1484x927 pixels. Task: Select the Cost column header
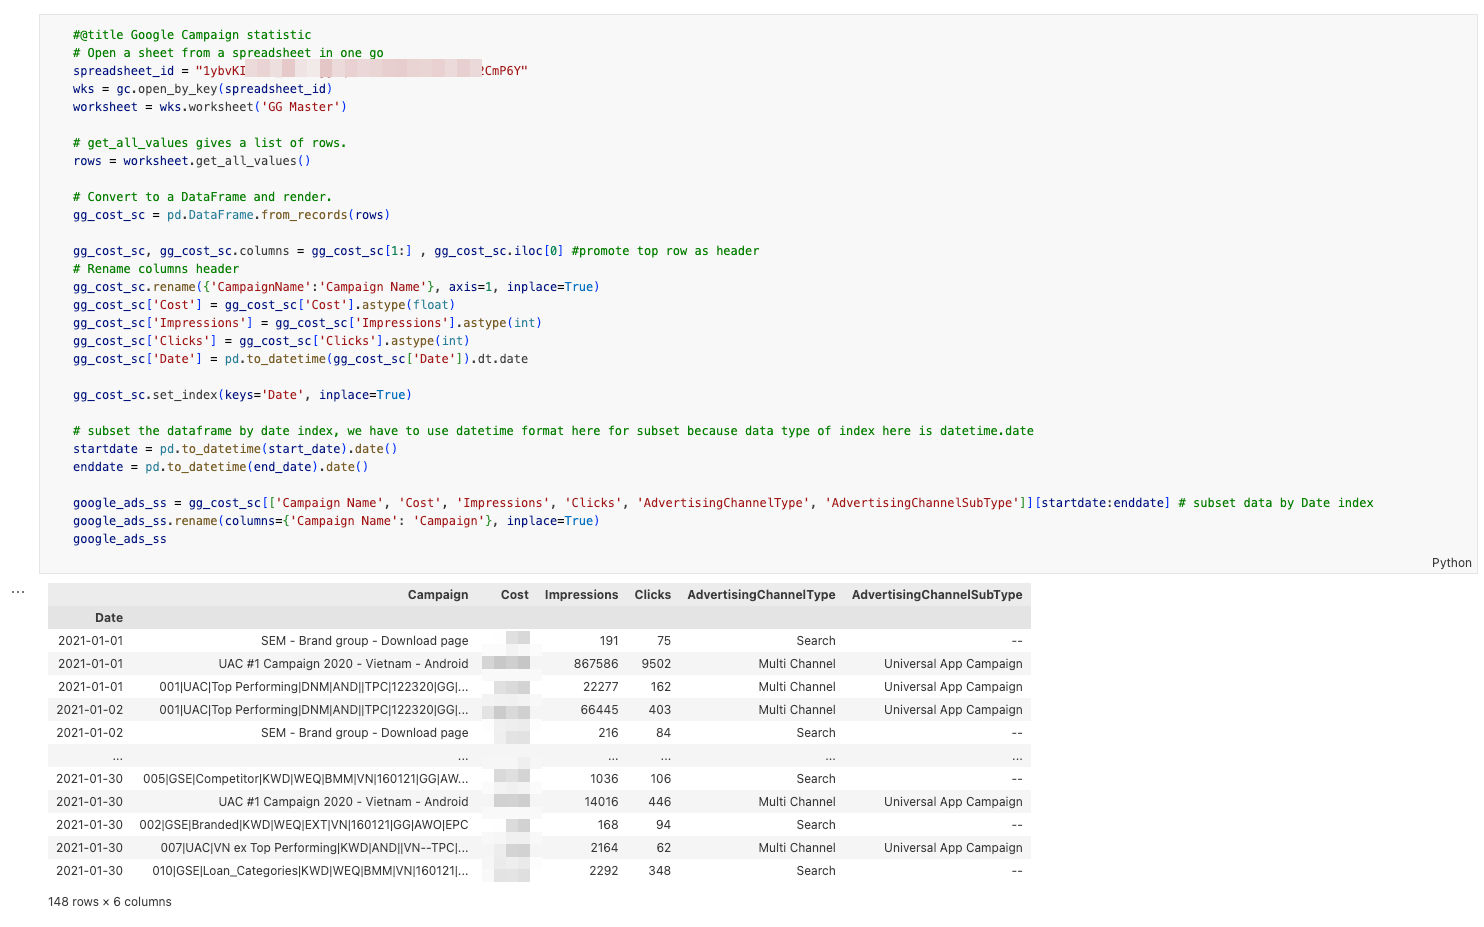[514, 595]
